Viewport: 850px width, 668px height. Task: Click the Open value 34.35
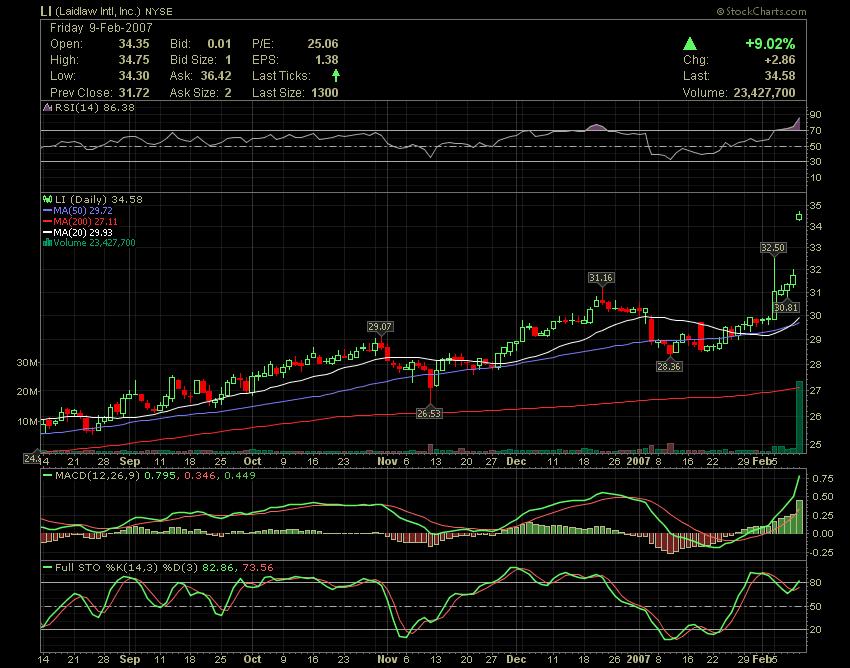pos(134,44)
